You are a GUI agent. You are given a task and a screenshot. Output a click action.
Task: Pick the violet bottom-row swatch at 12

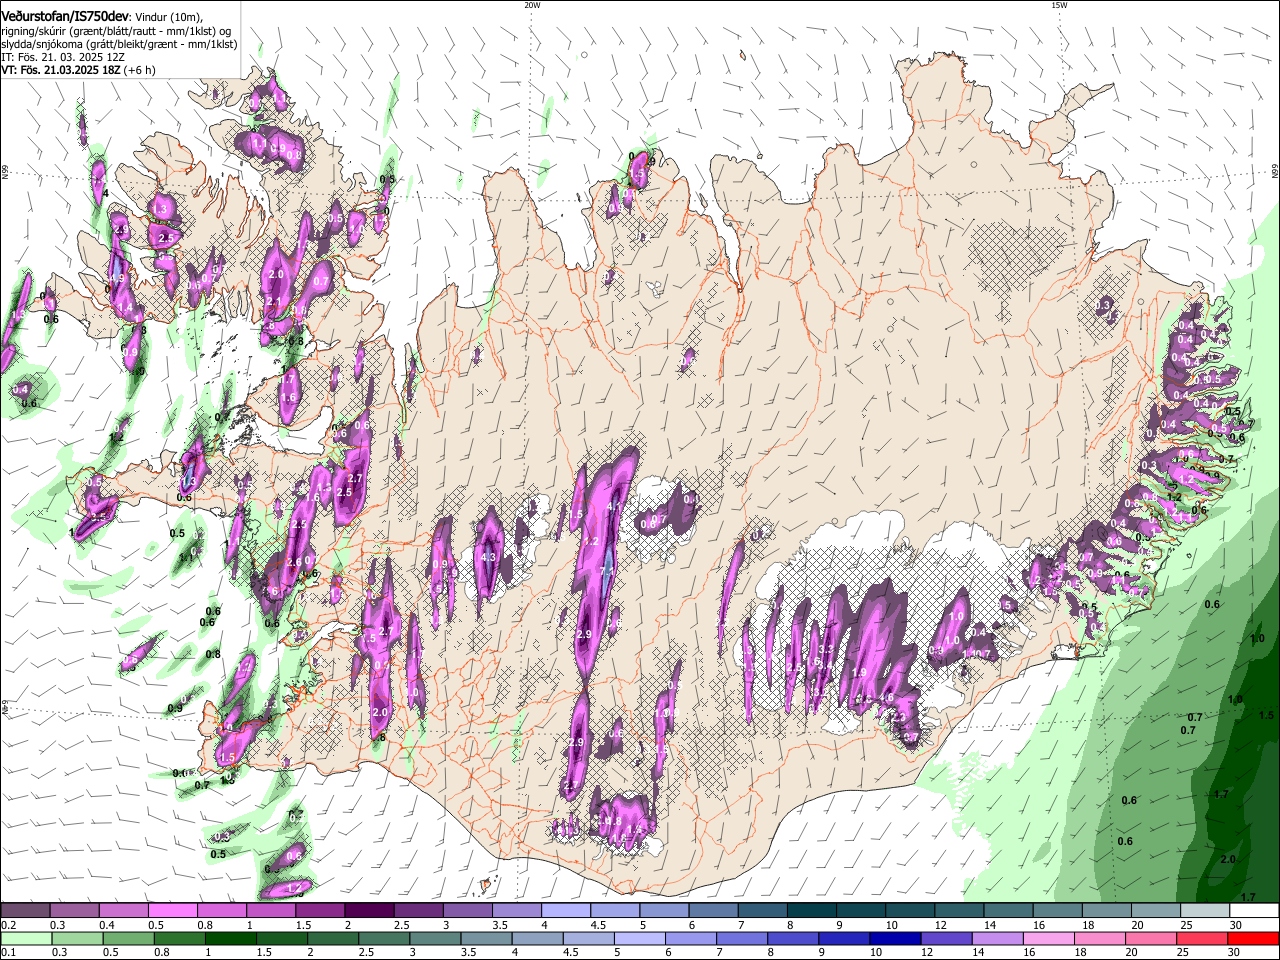pyautogui.click(x=945, y=939)
